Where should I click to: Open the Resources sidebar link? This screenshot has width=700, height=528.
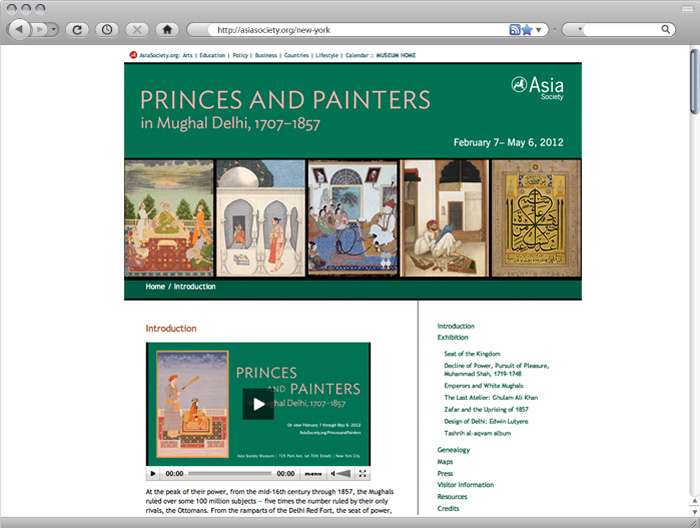pos(452,496)
